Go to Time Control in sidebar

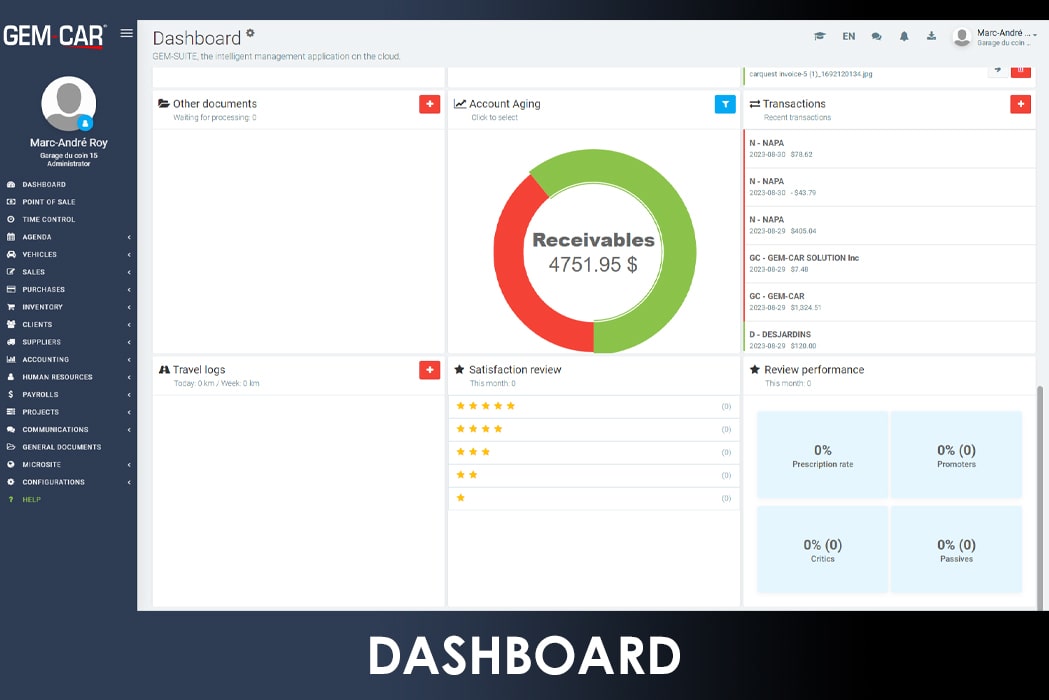(x=48, y=219)
